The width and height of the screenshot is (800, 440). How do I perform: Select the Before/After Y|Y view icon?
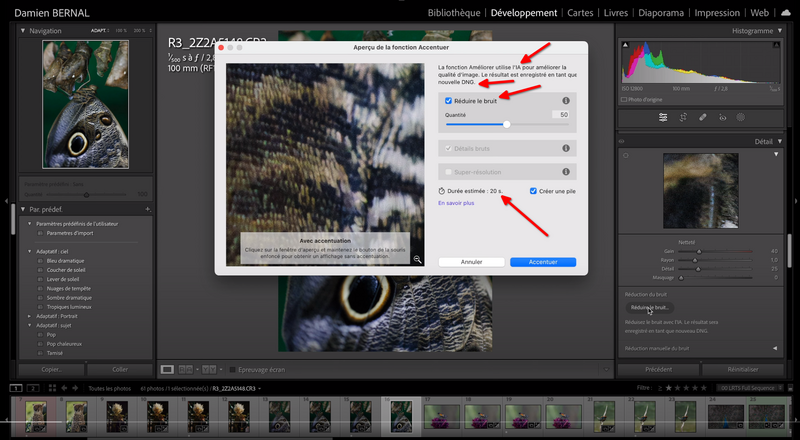[x=209, y=369]
